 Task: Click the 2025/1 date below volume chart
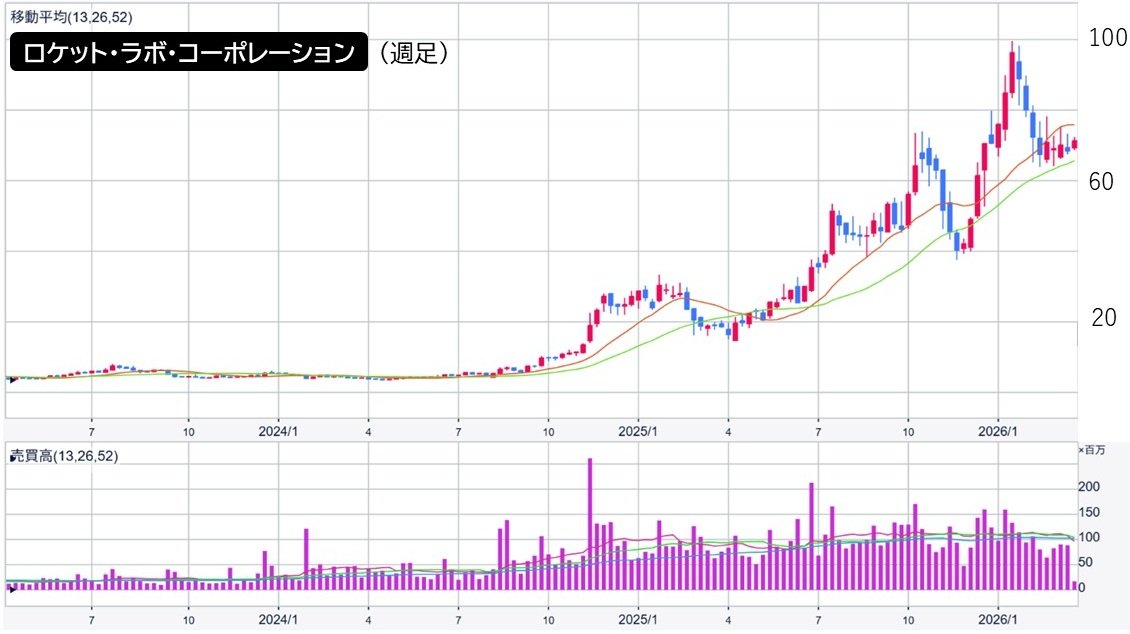pos(637,620)
